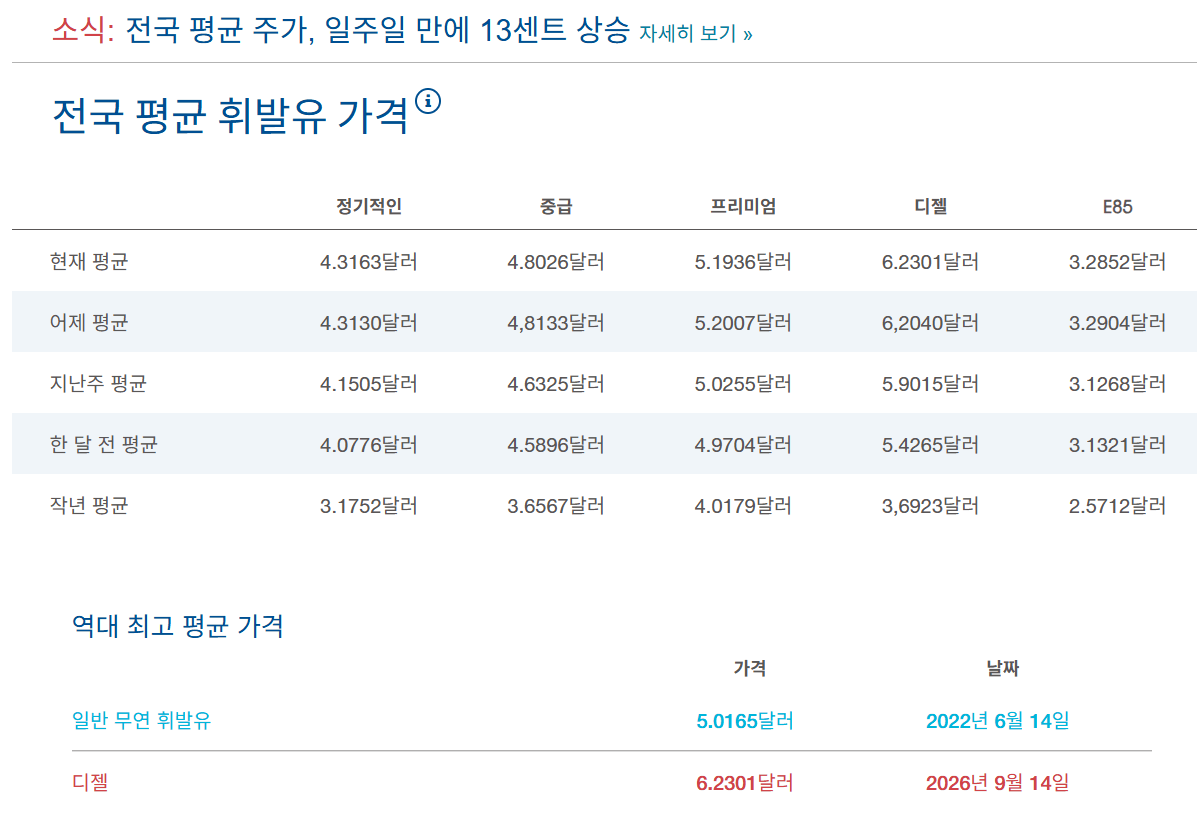Select the 어제 평균 row label

click(89, 323)
